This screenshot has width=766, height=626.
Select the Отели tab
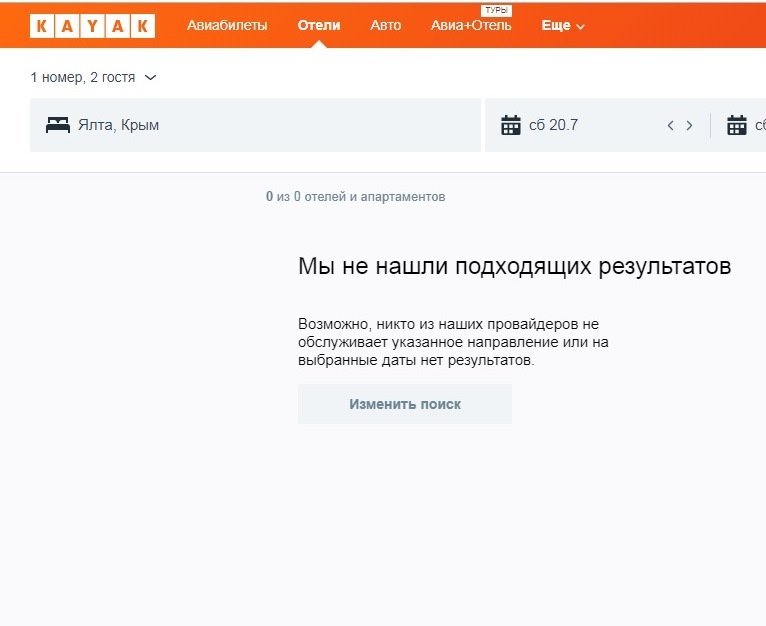(319, 25)
